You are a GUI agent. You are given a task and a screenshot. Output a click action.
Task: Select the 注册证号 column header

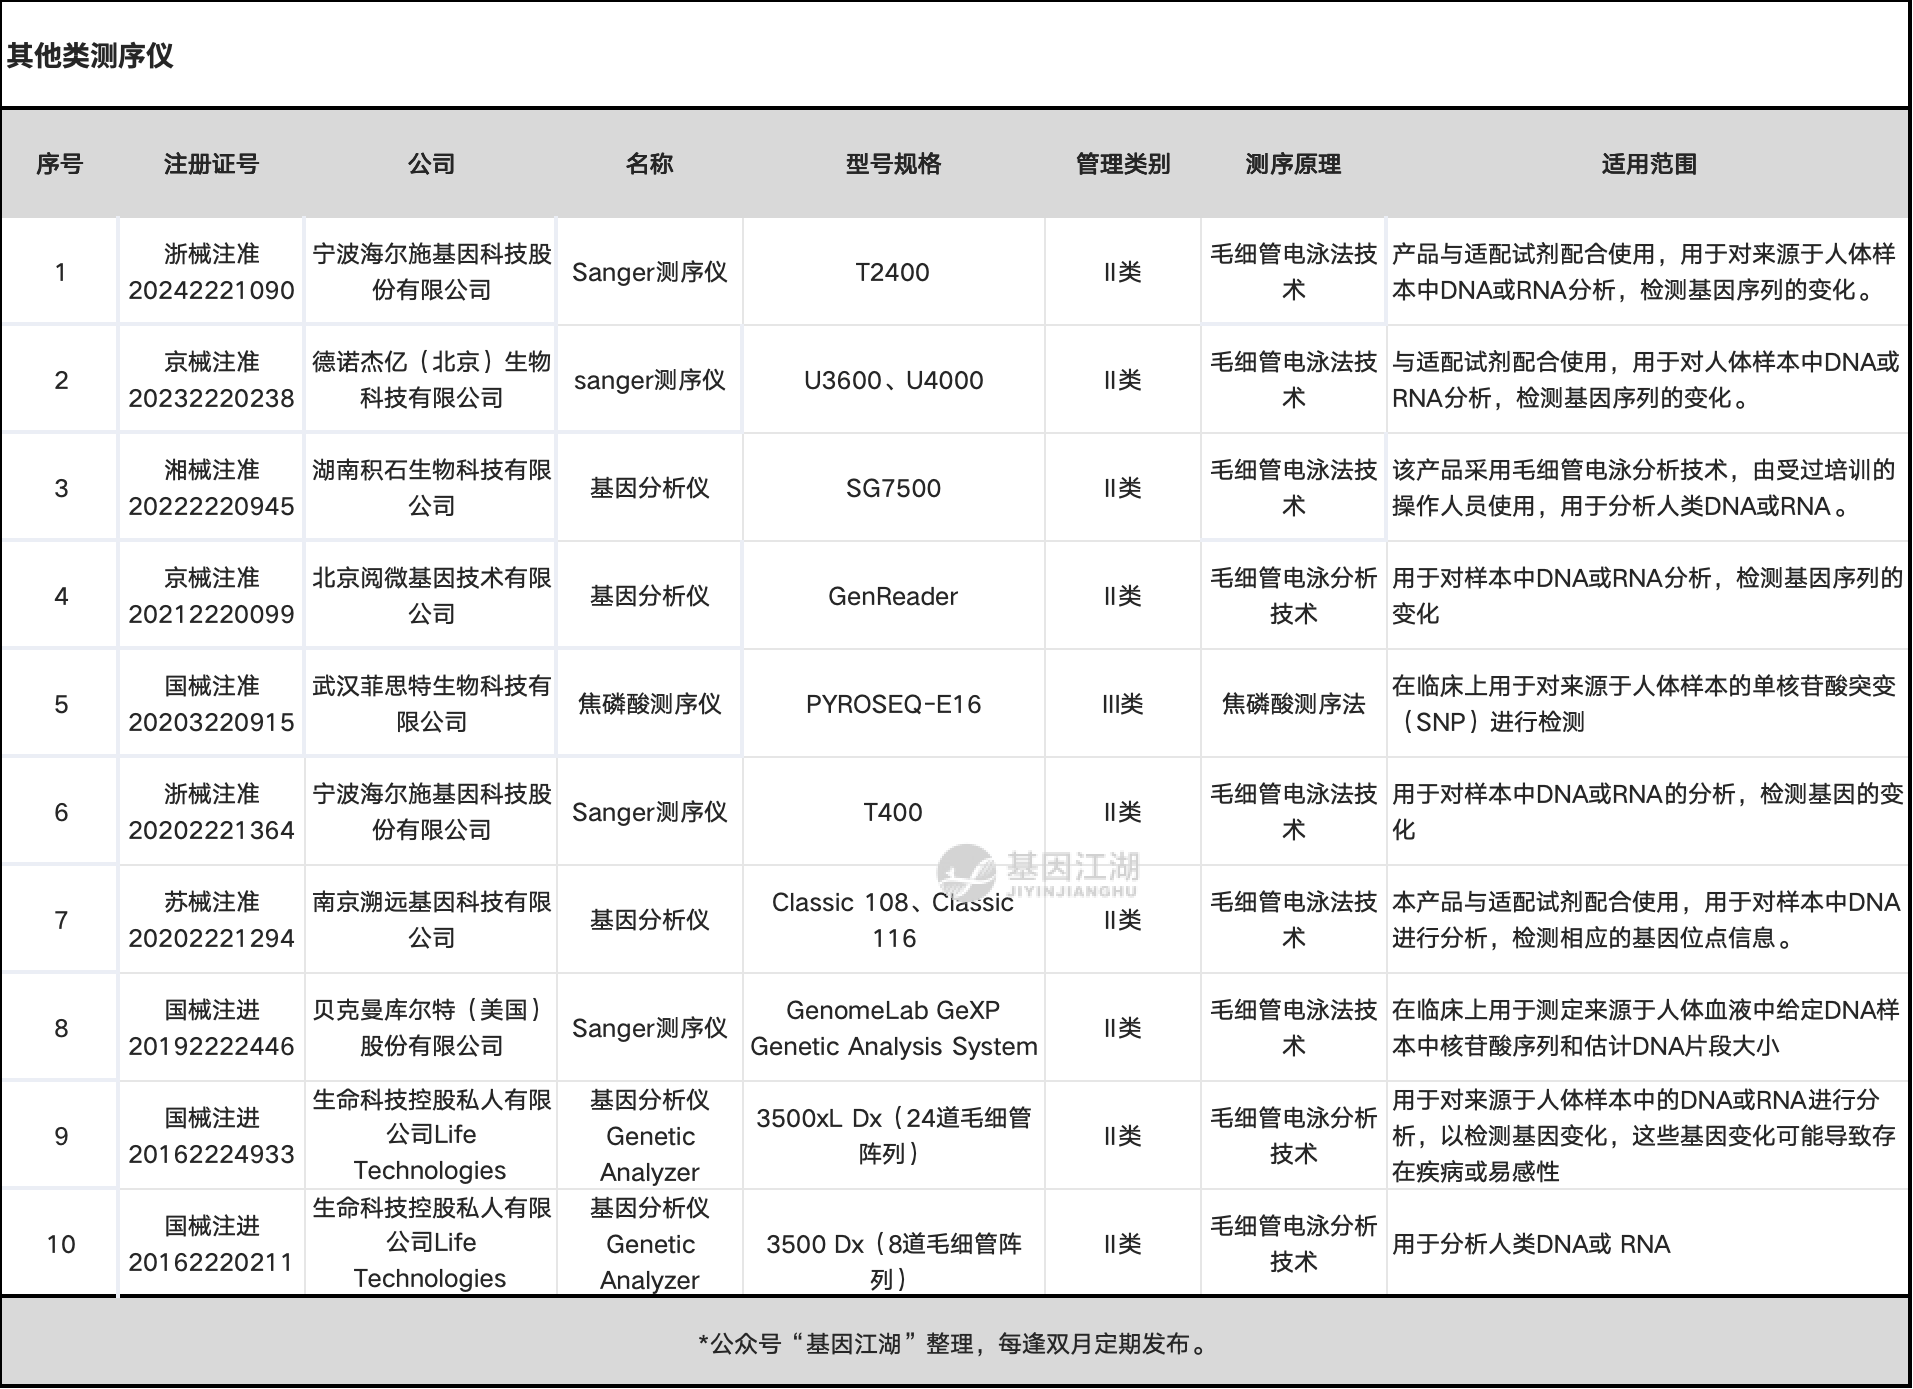(x=211, y=164)
